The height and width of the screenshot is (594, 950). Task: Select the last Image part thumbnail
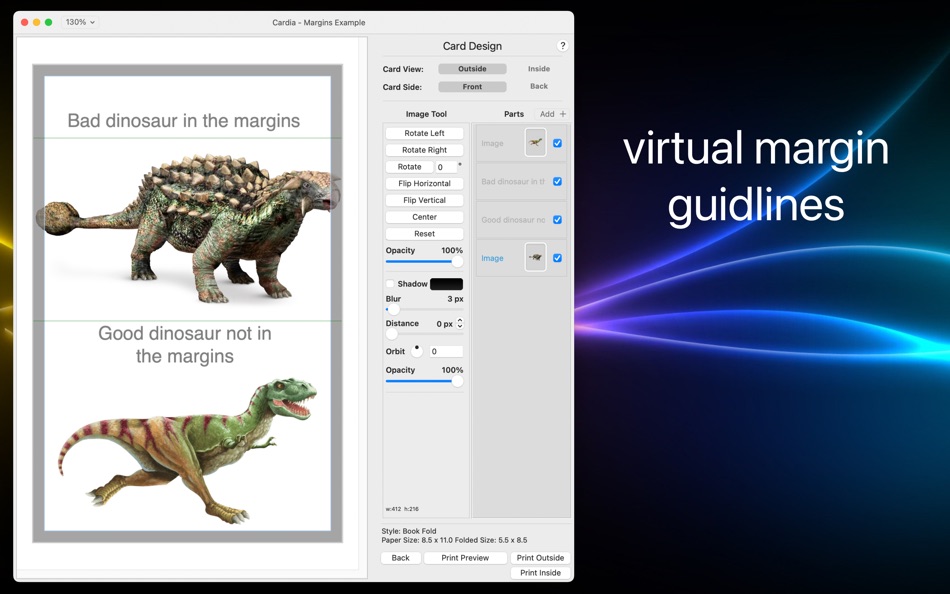click(536, 258)
